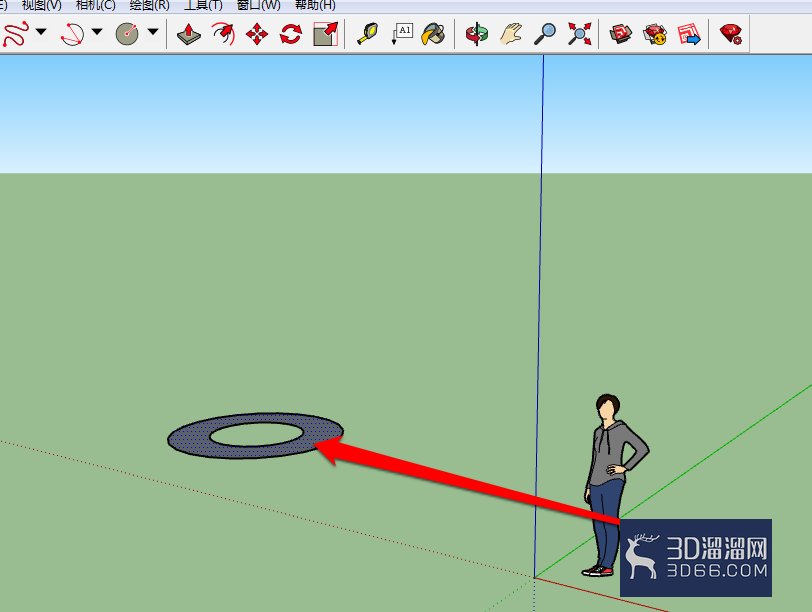
Task: Select the Move tool
Action: (x=257, y=34)
